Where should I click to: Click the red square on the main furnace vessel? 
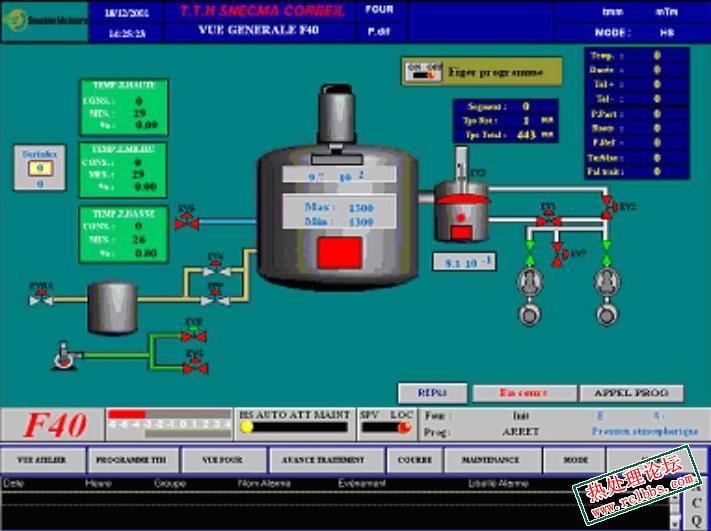point(340,253)
